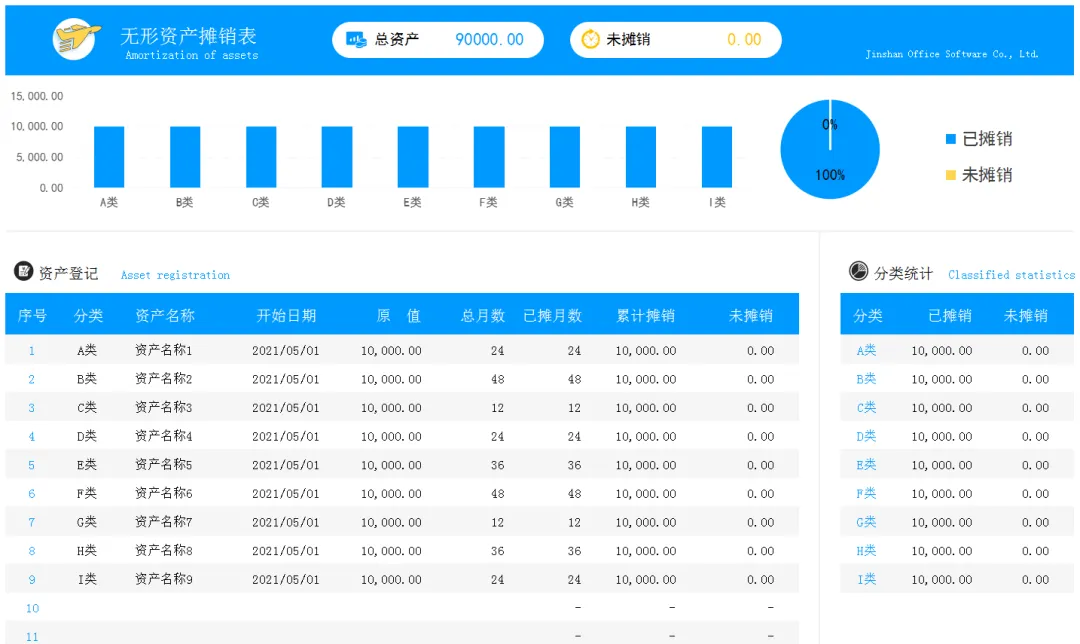Click total months 48 in row 2

(x=497, y=380)
